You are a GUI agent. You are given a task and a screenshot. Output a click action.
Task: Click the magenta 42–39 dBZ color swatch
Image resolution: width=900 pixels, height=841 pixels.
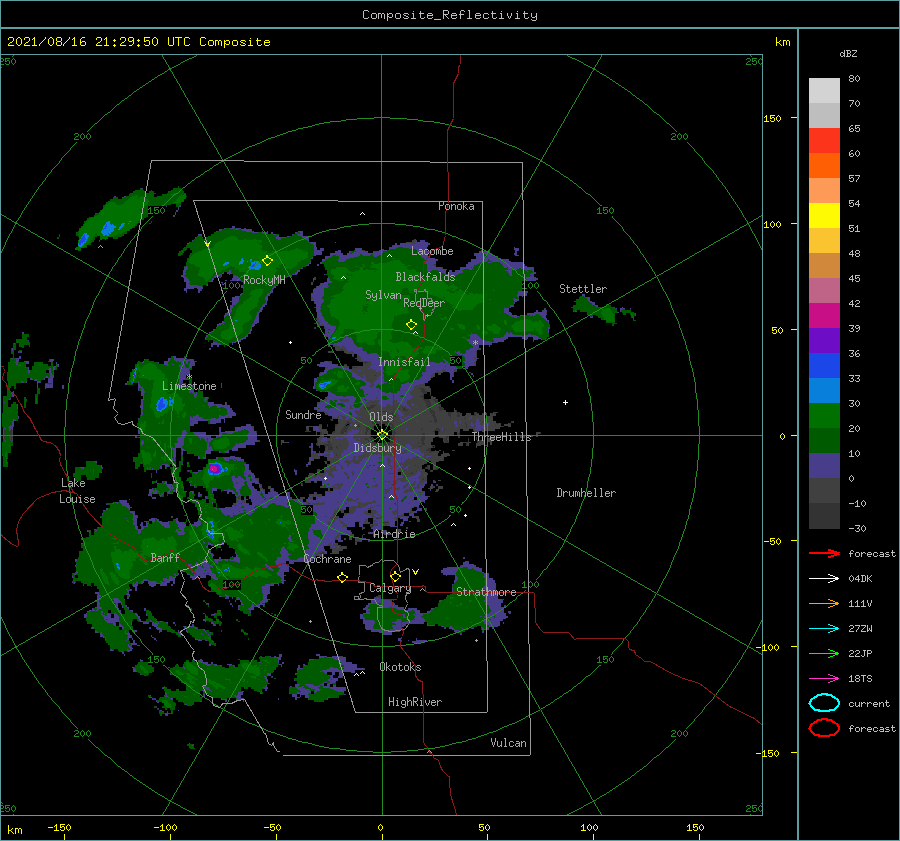click(x=824, y=316)
